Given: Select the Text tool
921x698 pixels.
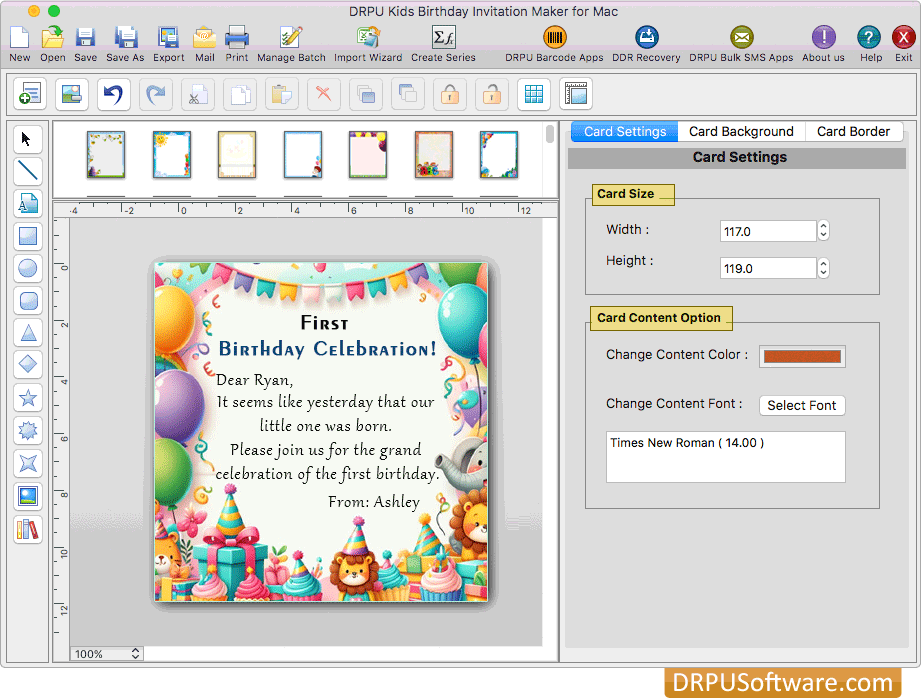Looking at the screenshot, I should point(27,203).
